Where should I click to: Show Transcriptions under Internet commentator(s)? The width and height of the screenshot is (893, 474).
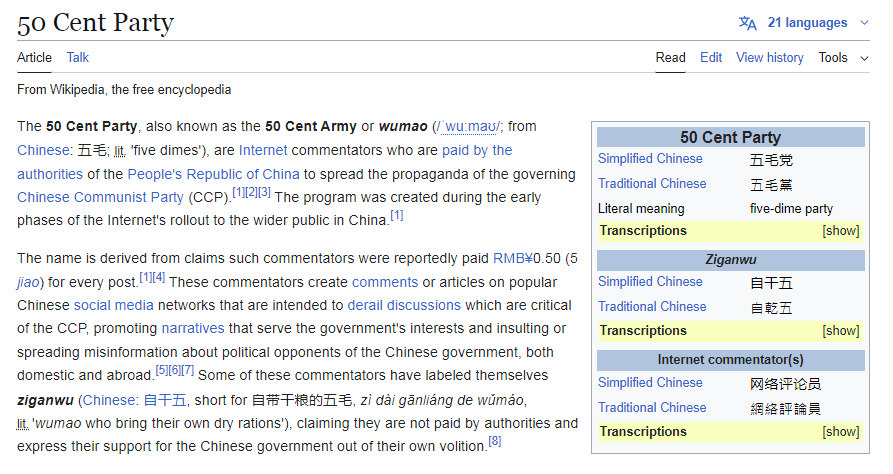point(841,432)
